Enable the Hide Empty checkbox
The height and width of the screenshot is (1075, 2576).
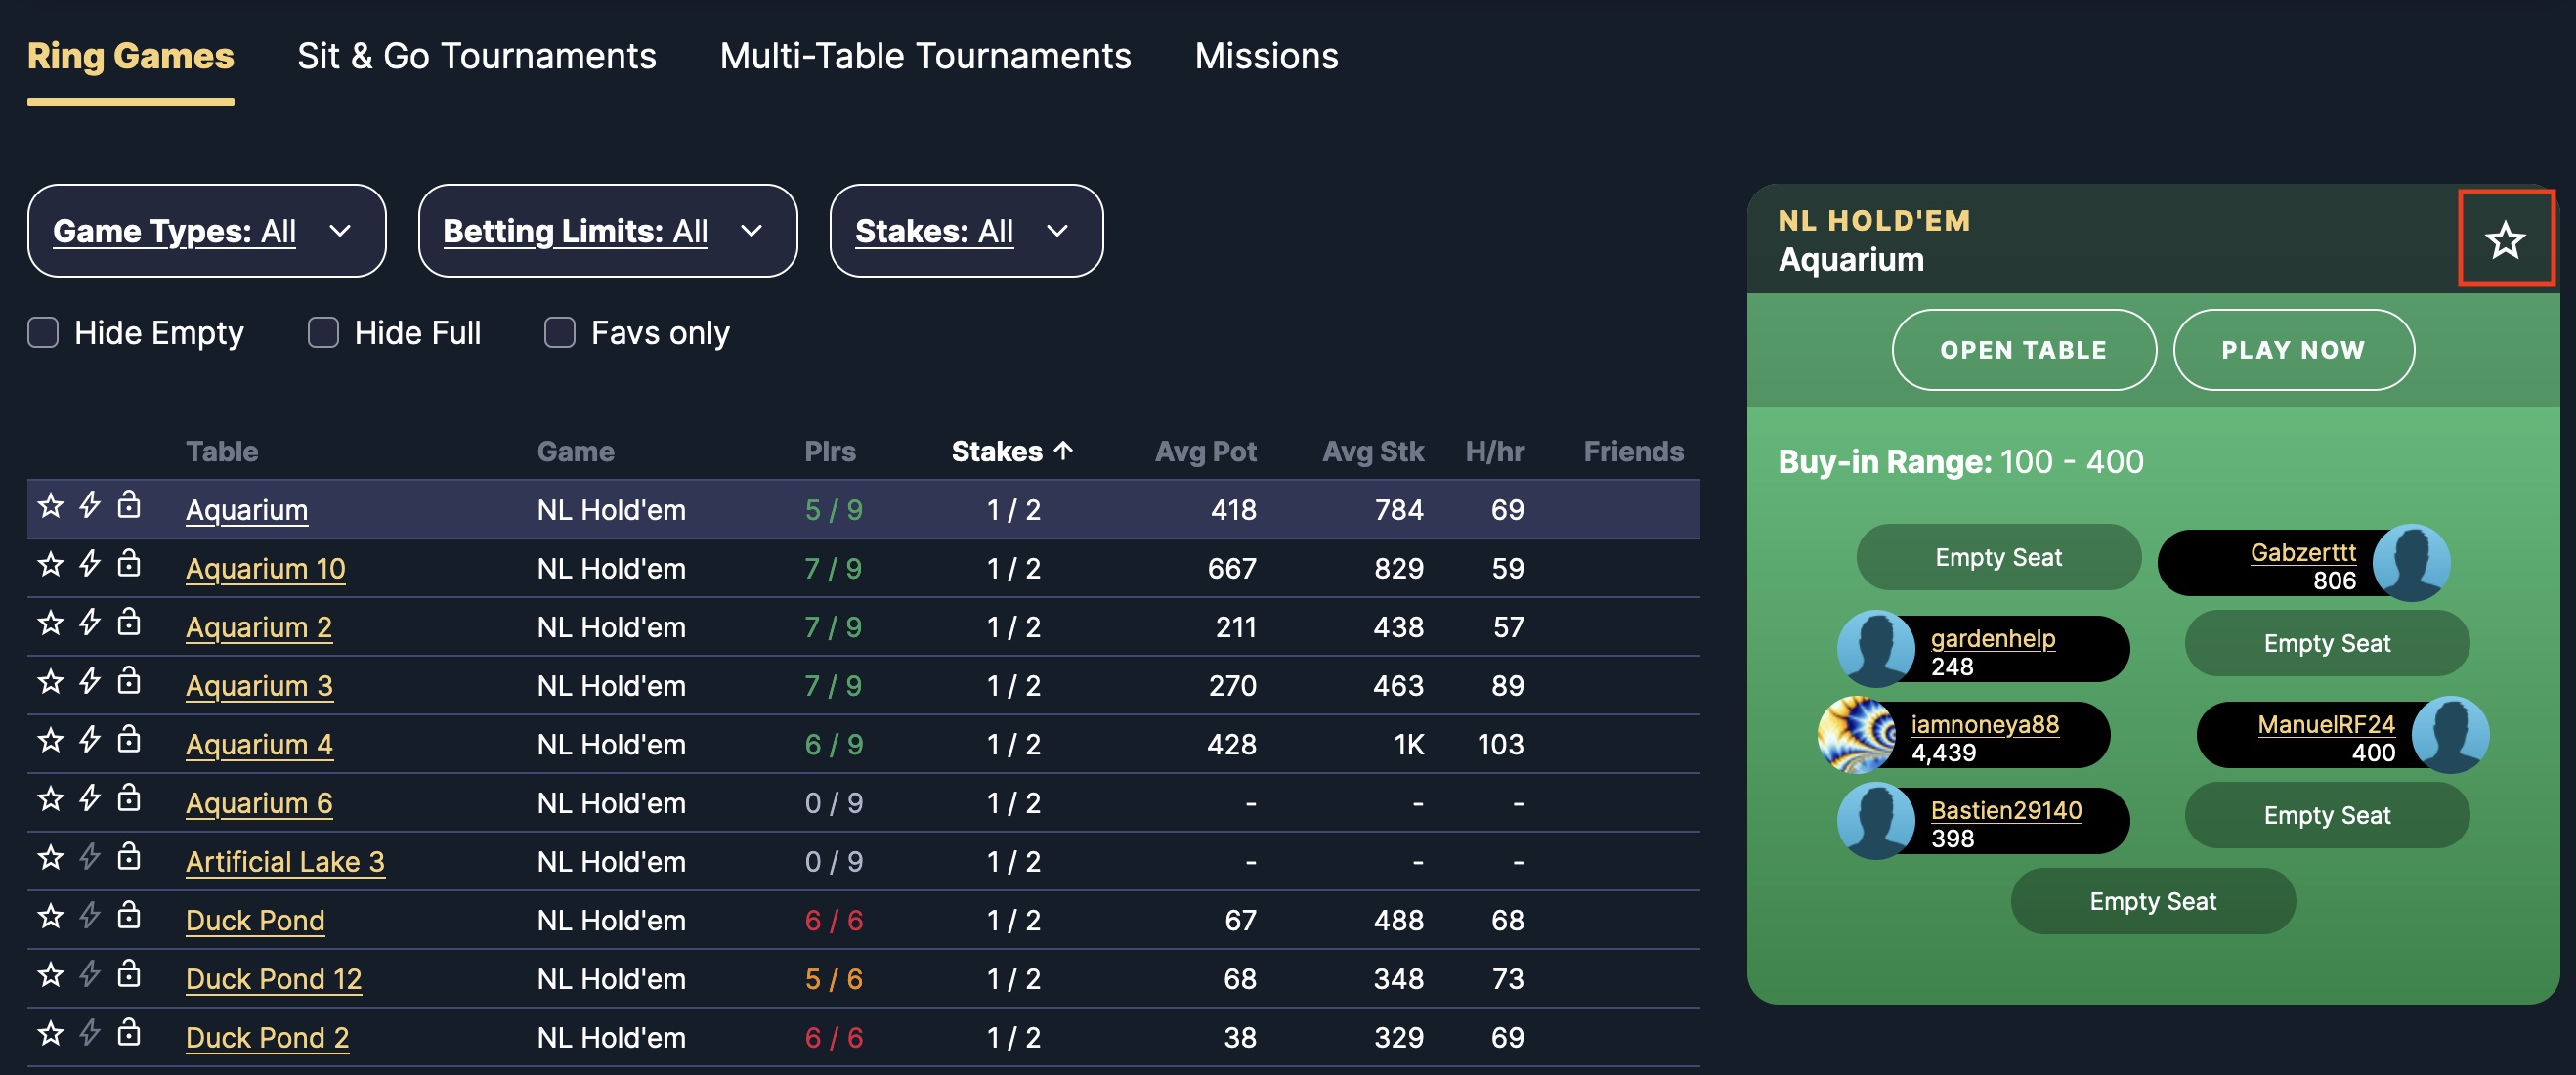tap(43, 333)
